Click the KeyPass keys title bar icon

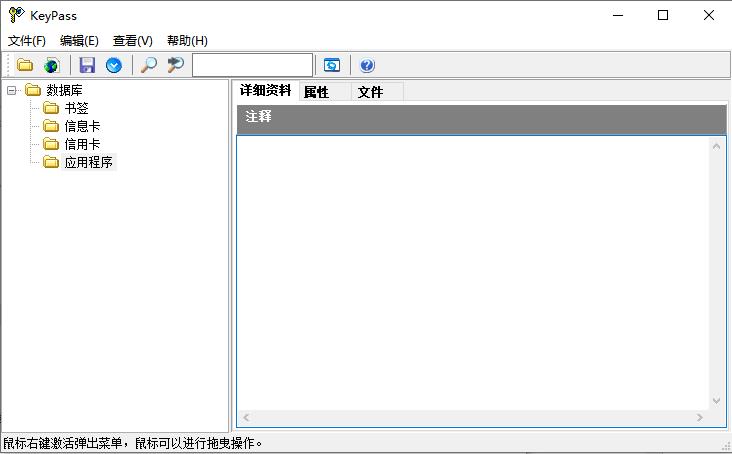click(x=17, y=15)
